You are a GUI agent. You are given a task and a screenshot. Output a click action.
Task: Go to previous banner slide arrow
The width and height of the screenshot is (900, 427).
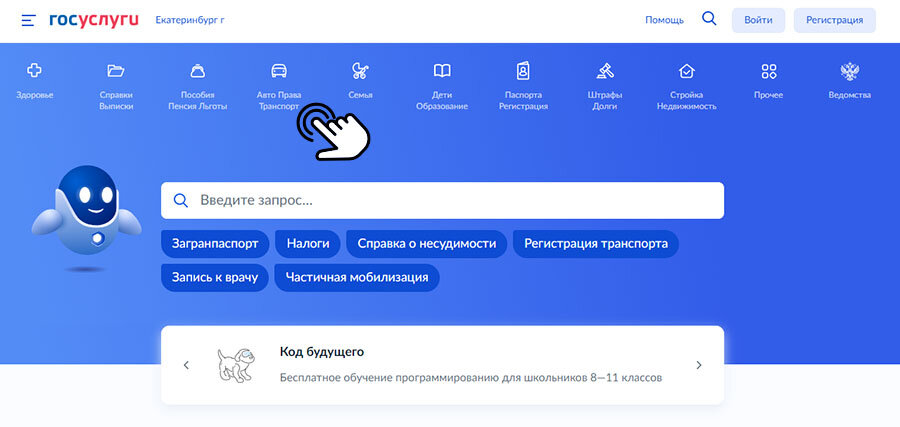point(186,365)
